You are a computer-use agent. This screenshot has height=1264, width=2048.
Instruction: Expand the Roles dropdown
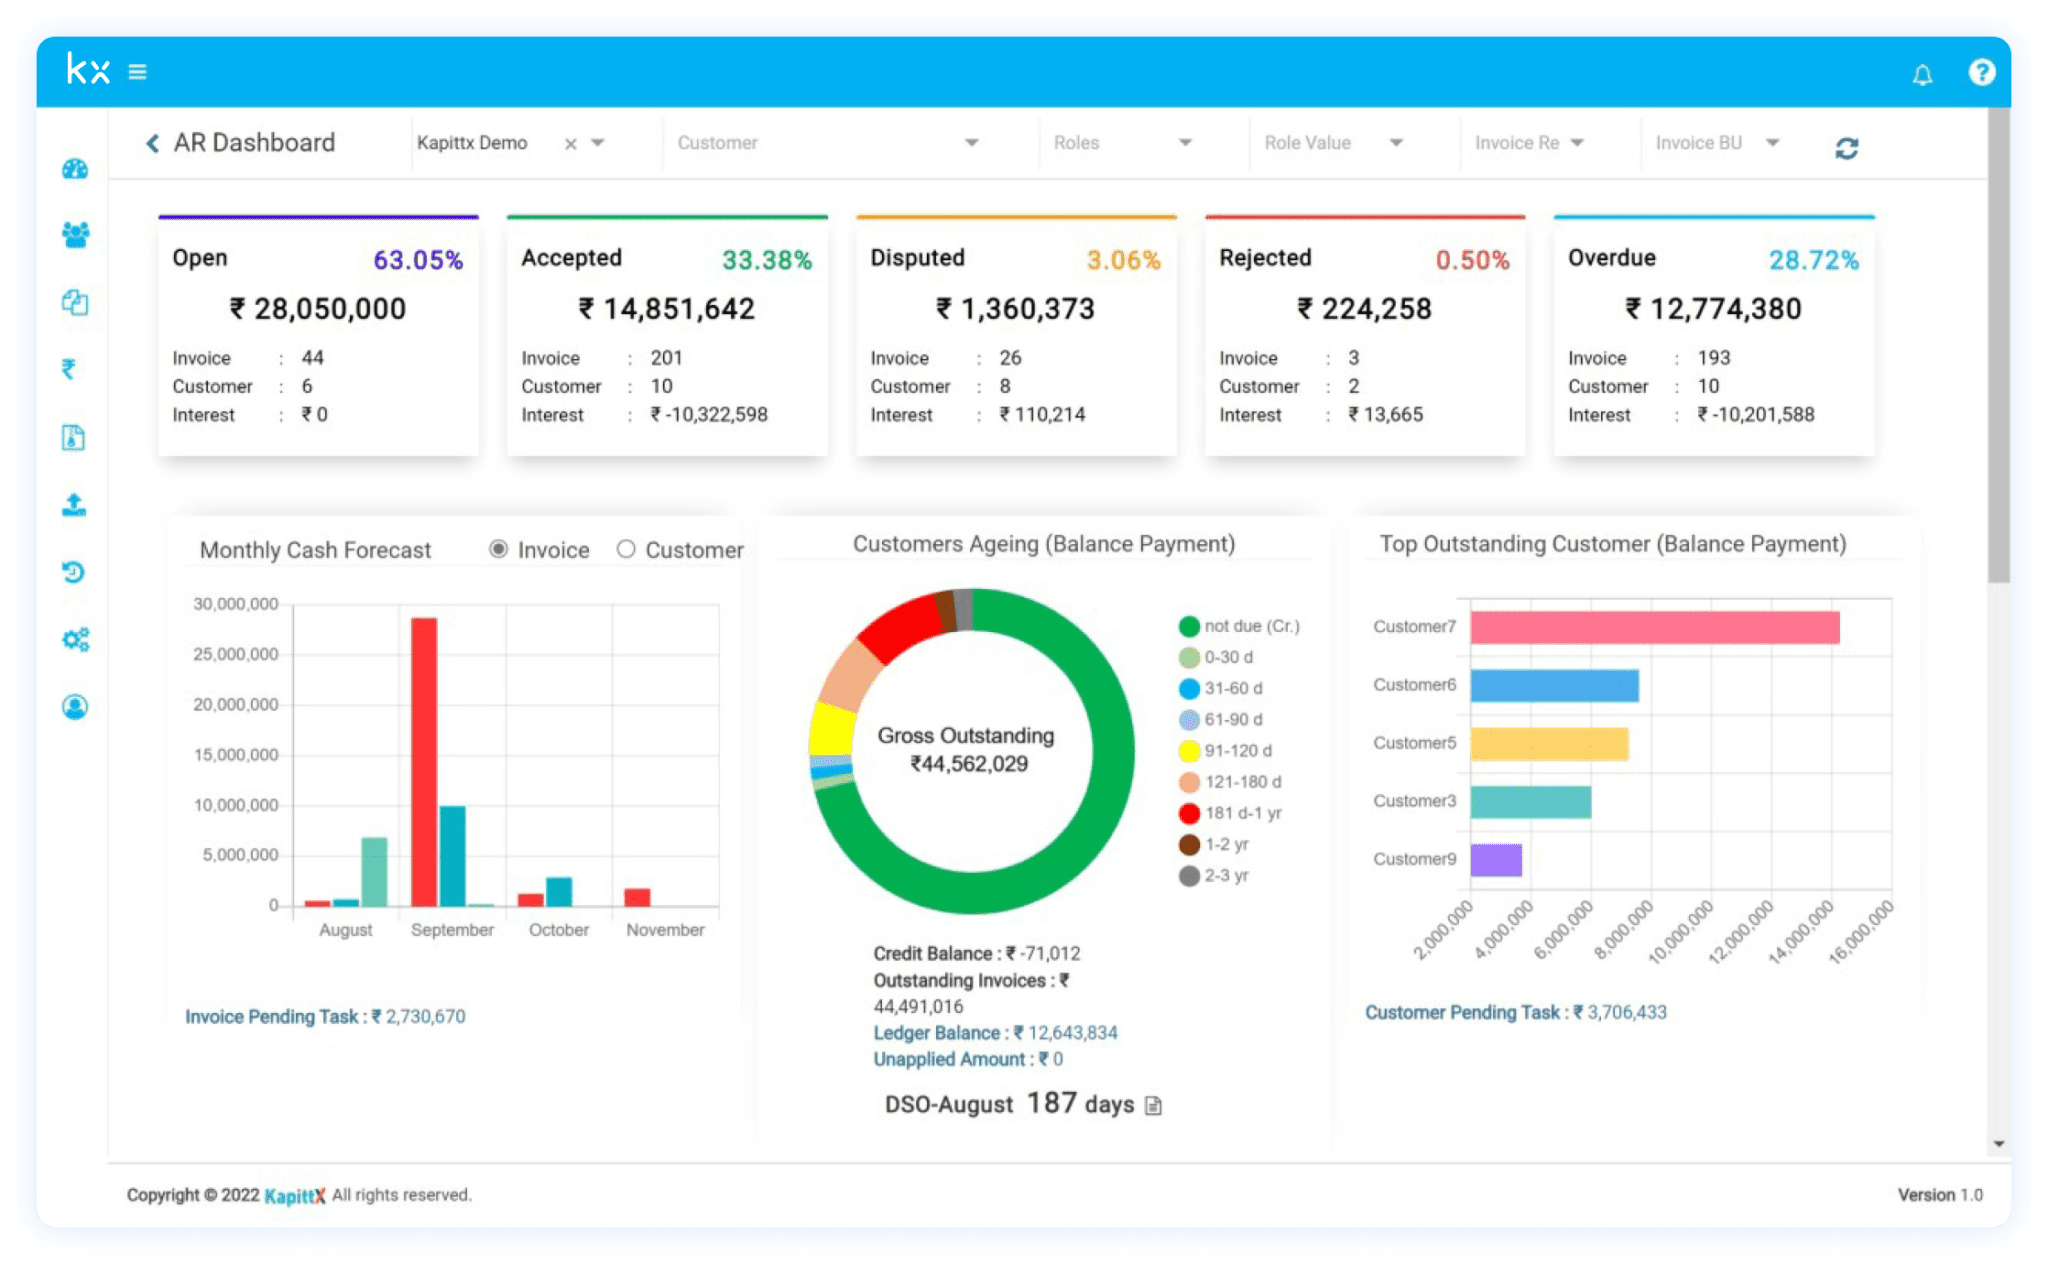1185,143
